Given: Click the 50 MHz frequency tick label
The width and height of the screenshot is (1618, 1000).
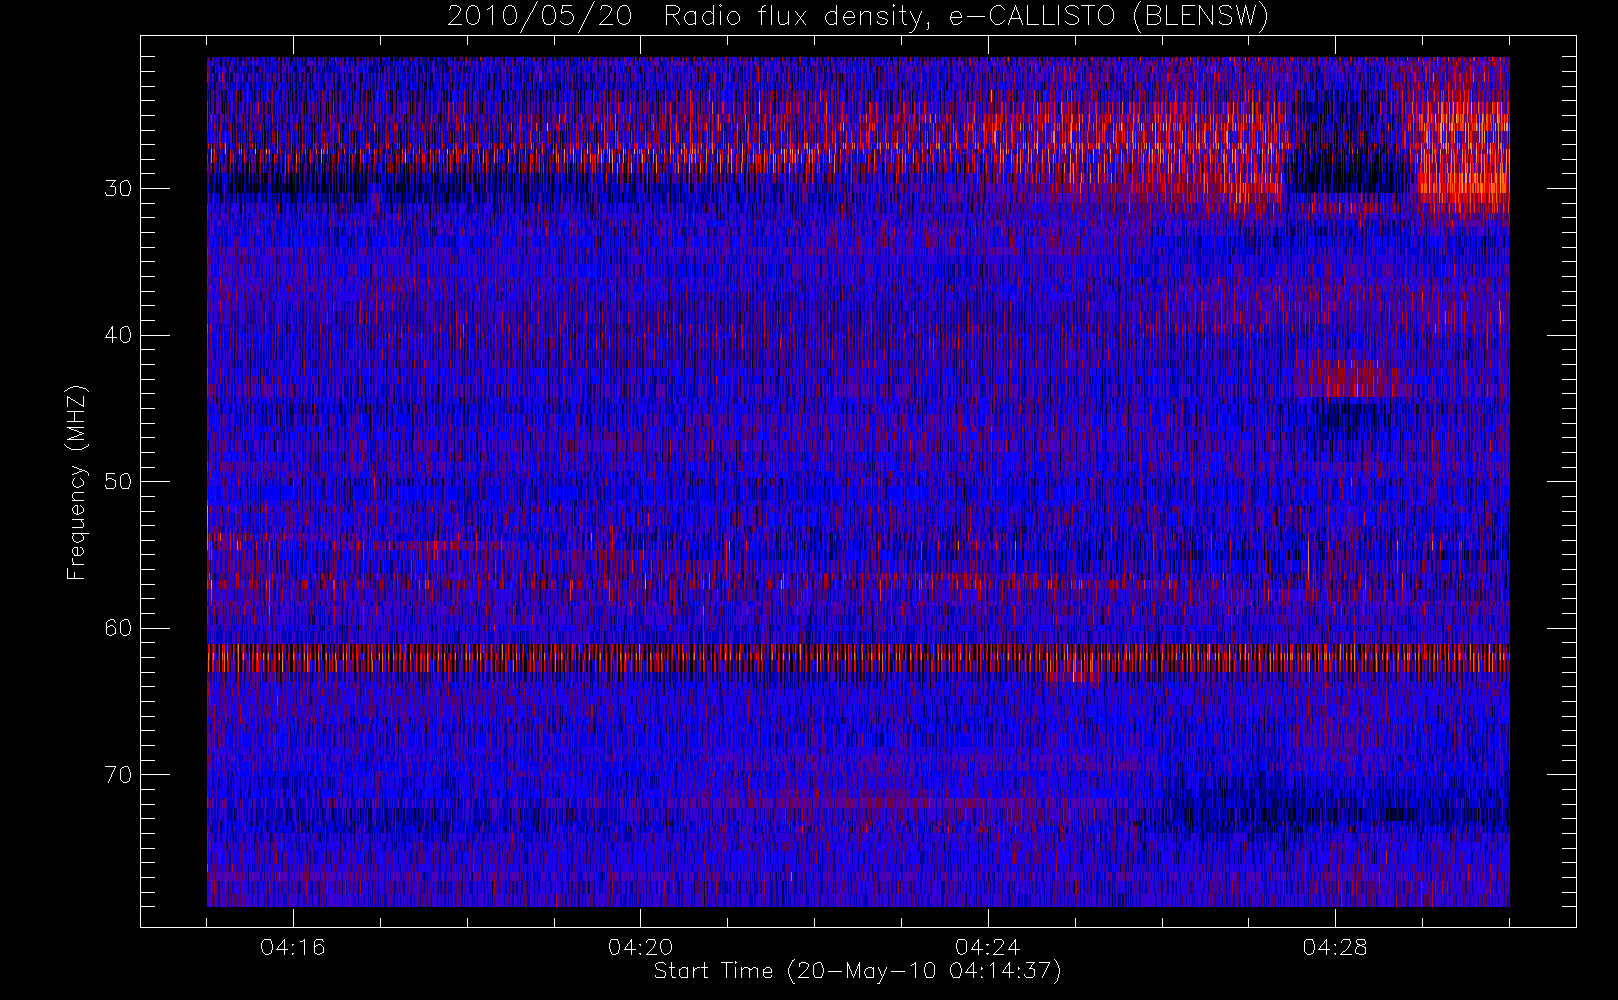Looking at the screenshot, I should coord(118,482).
